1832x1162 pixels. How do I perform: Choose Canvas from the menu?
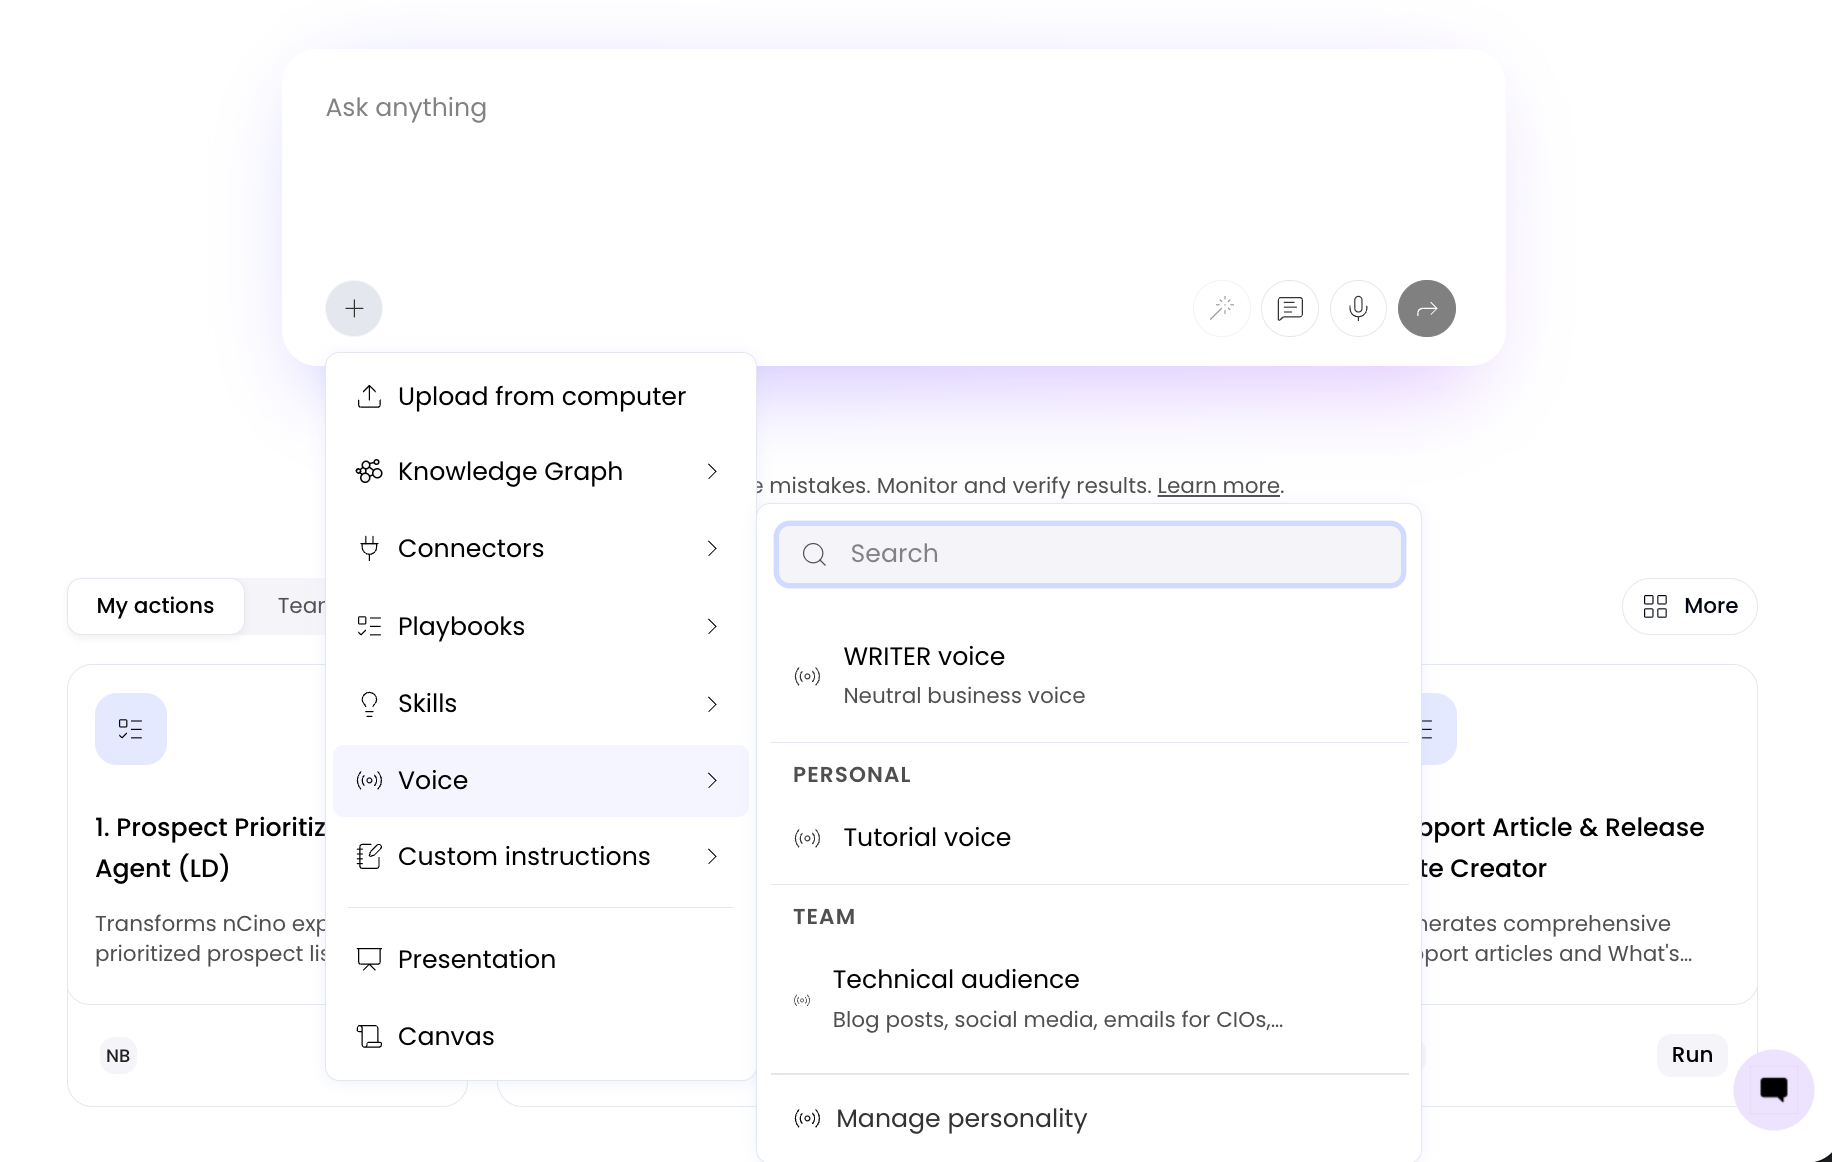541,1036
